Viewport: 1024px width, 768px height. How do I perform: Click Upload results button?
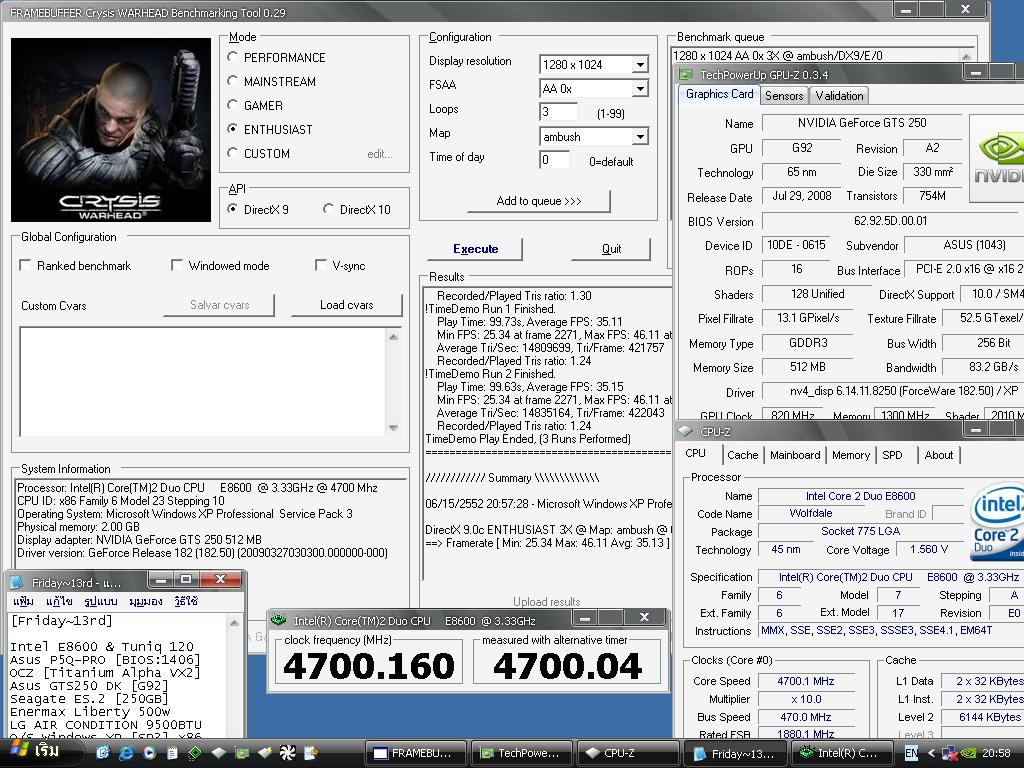(x=547, y=601)
